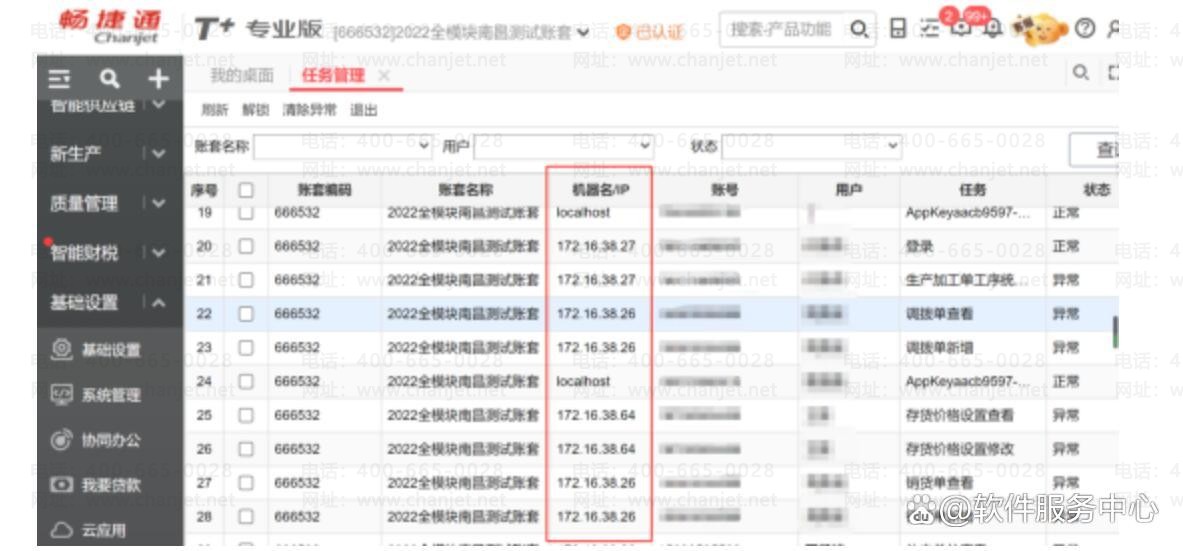Click the sidebar search magnifier icon
1183x551 pixels.
click(109, 78)
